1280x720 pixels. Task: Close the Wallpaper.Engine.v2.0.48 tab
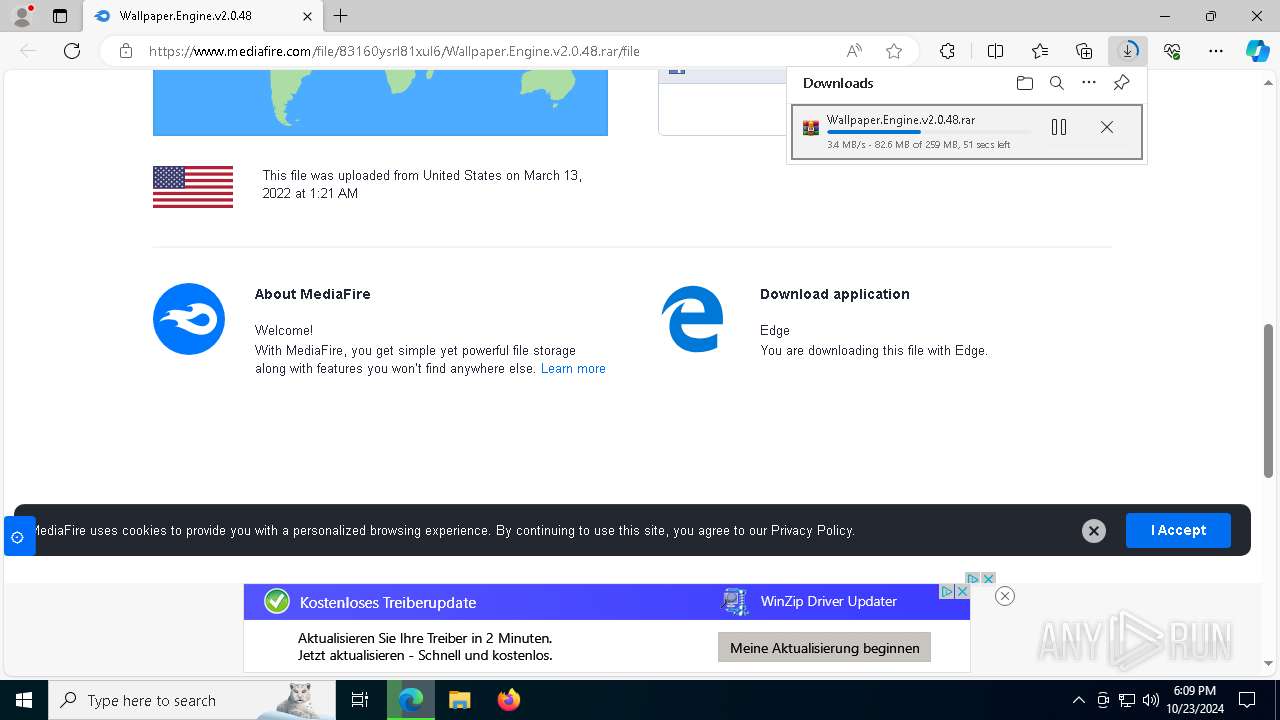[x=307, y=16]
